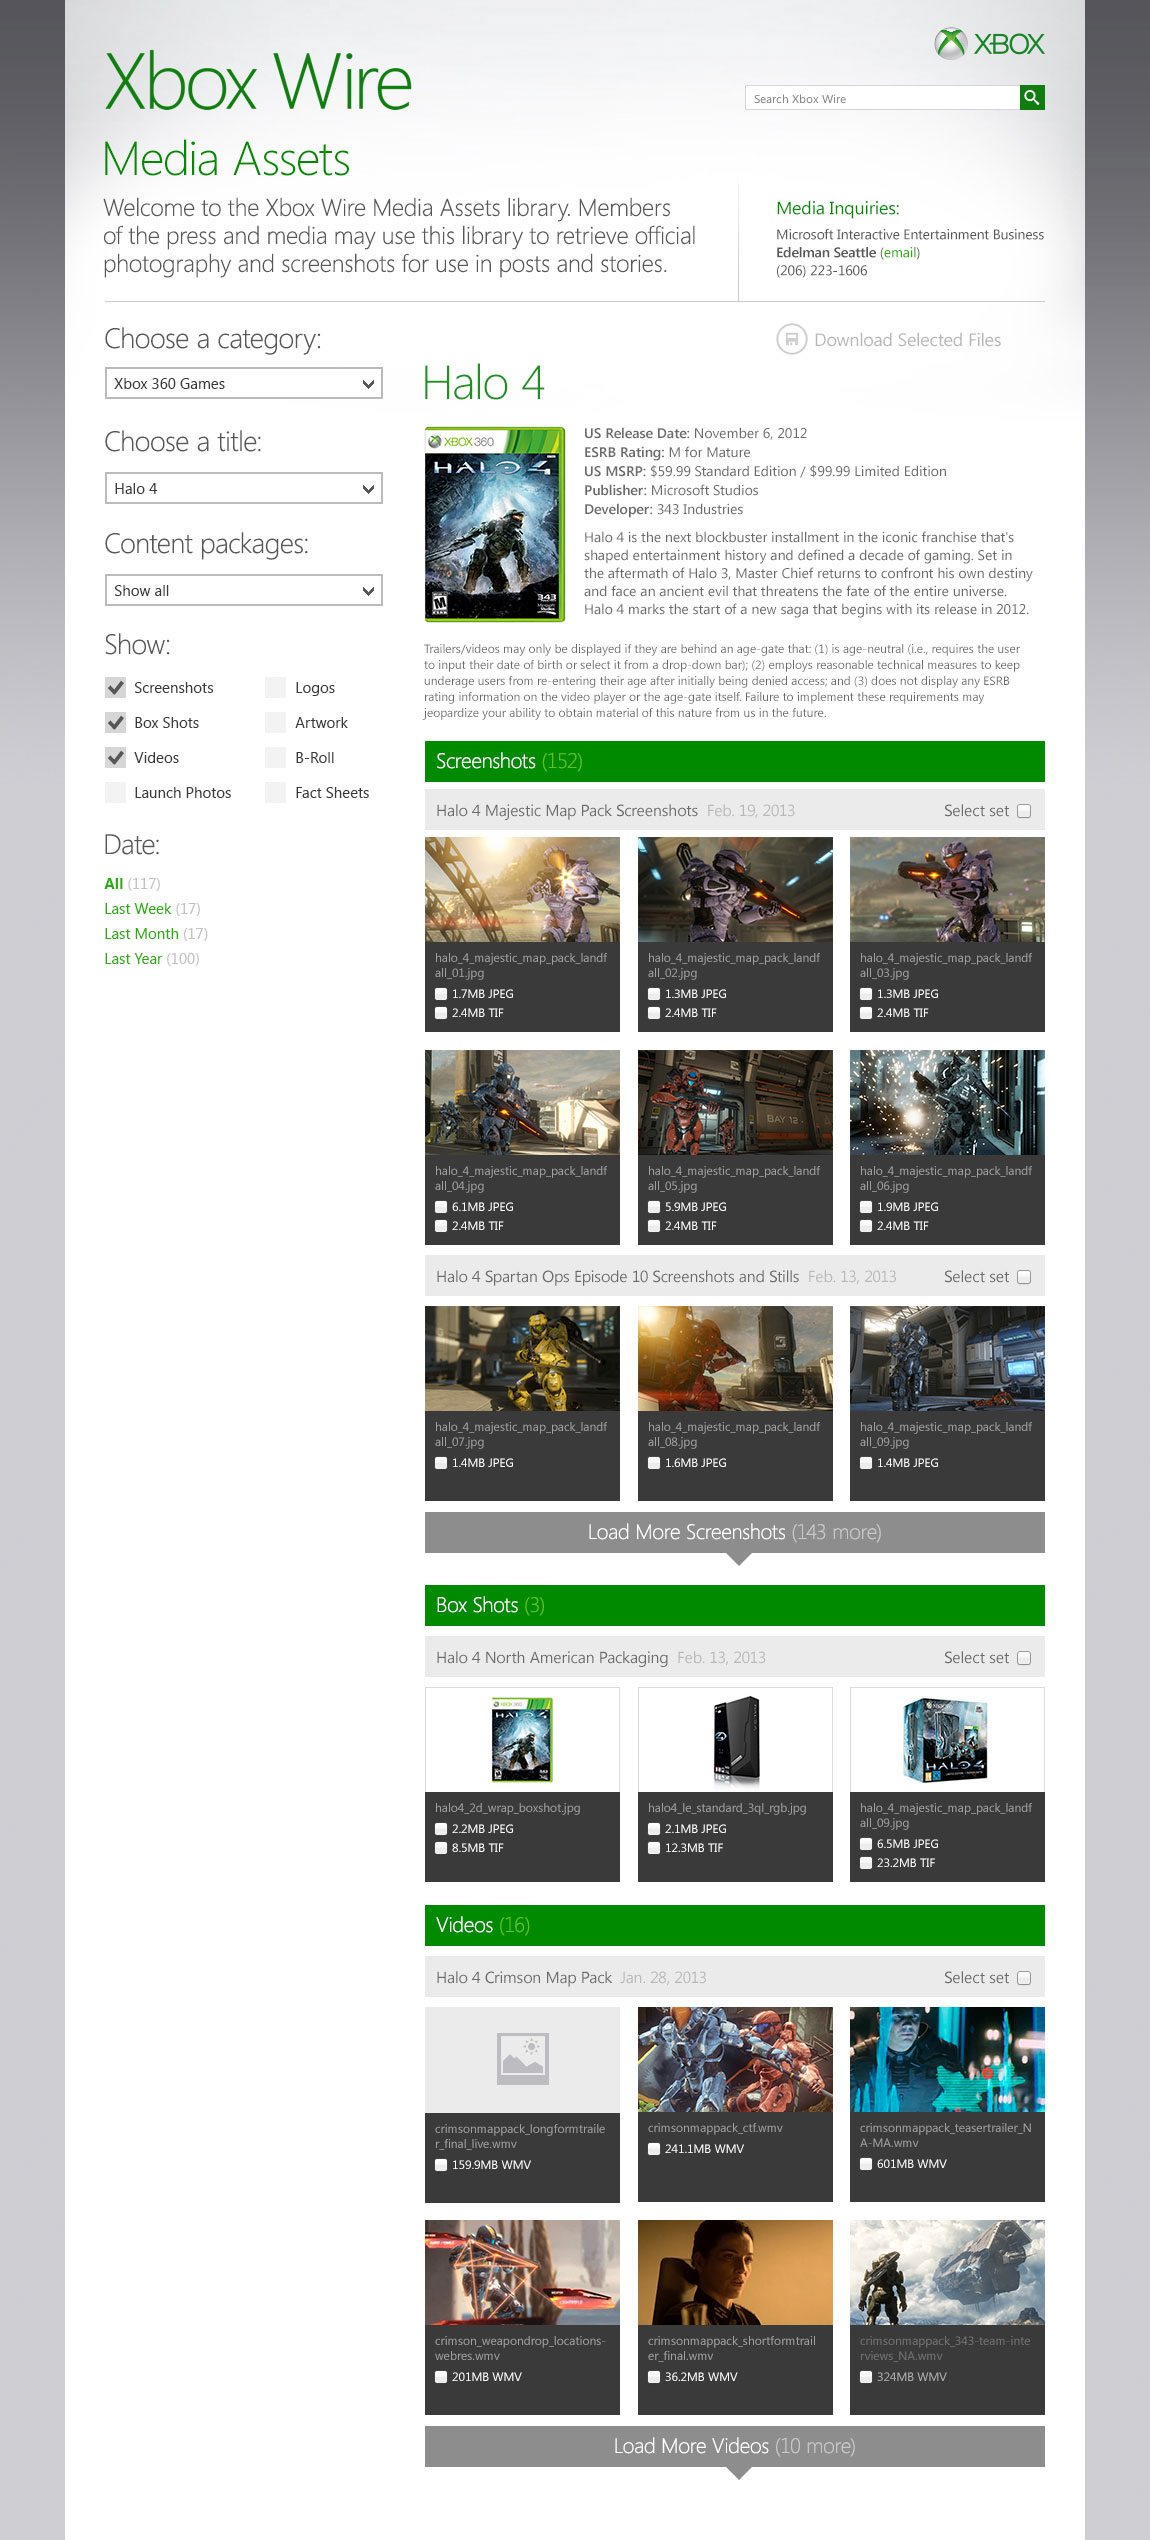Screen dimensions: 1150x2540
Task: Enable the Fact Sheets filter checkbox
Action: [276, 793]
